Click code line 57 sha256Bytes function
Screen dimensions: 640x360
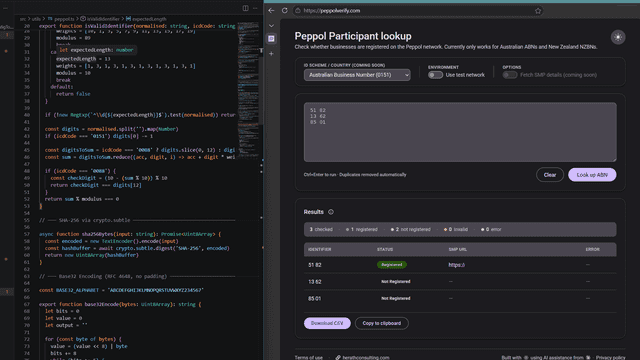click(130, 234)
